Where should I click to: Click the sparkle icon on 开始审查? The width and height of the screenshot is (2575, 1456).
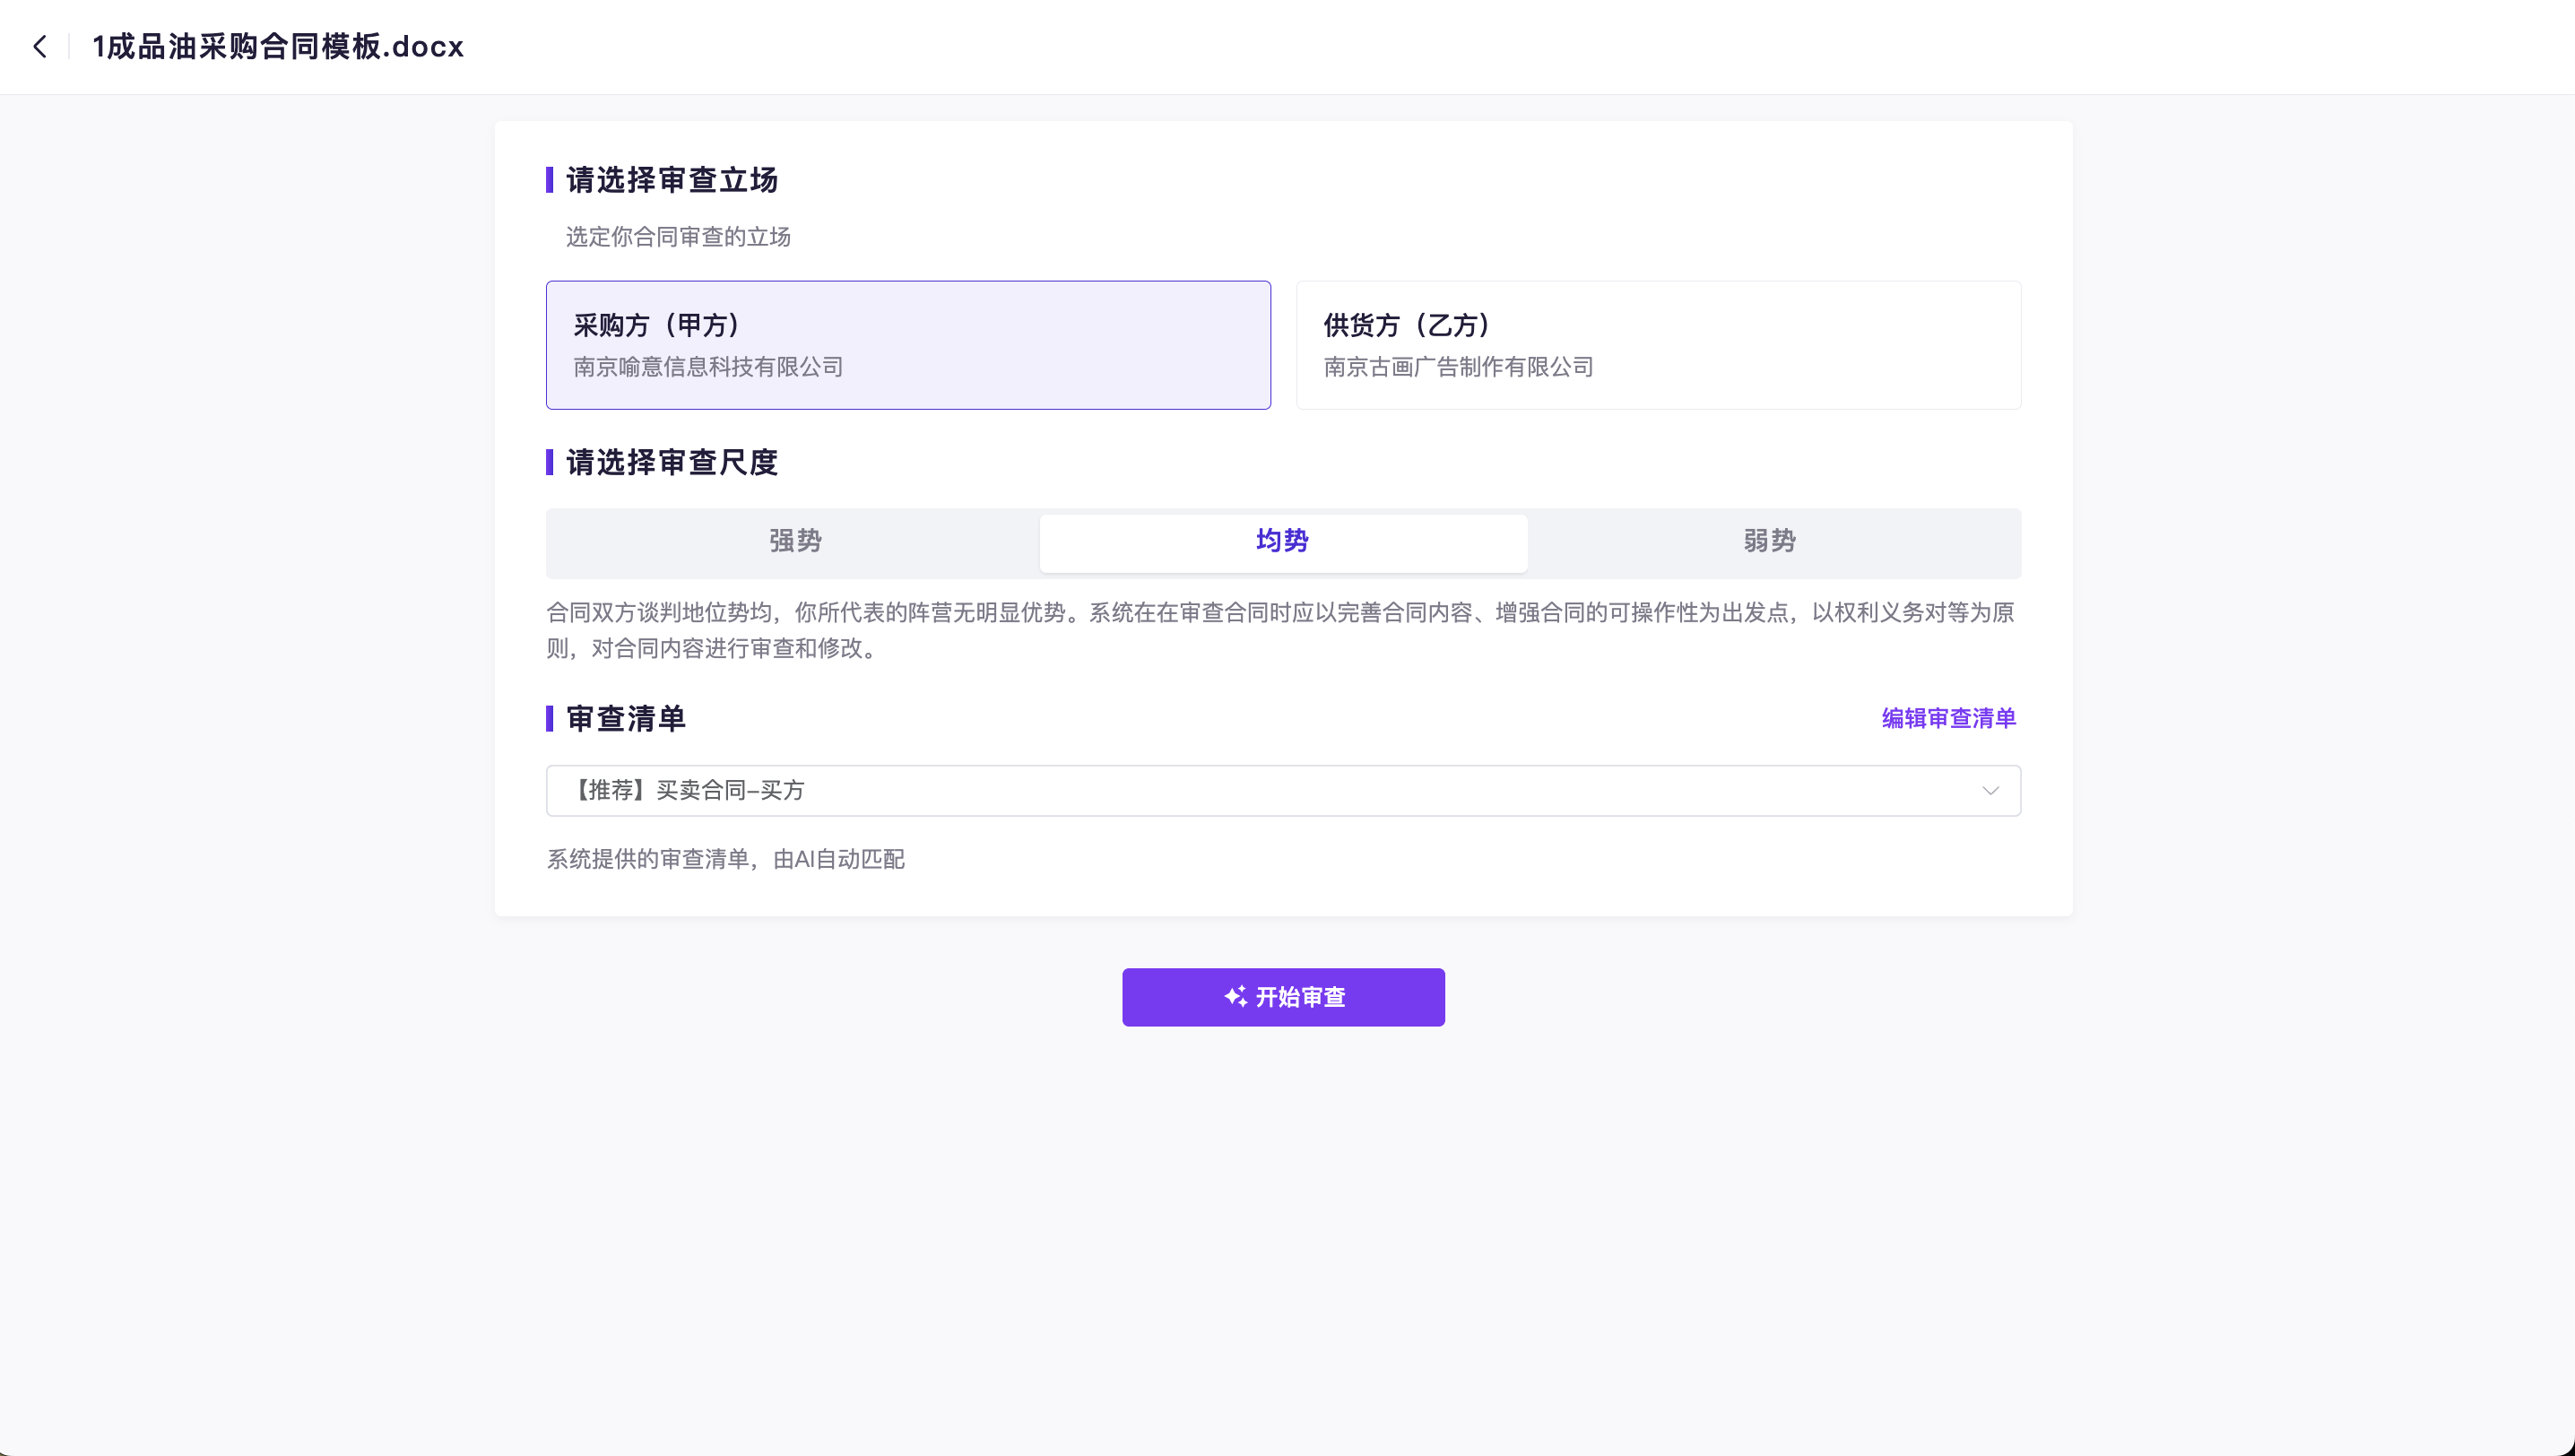point(1235,996)
